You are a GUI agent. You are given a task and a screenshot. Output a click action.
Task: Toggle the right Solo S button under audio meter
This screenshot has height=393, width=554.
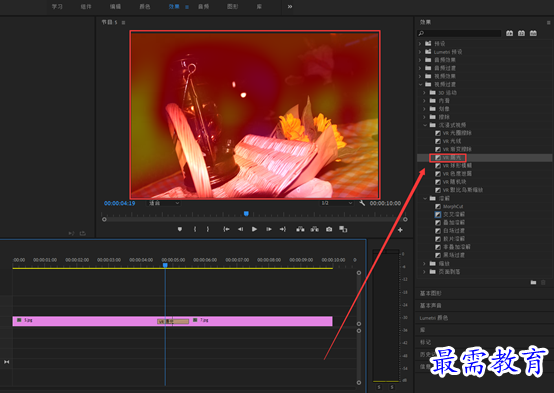[392, 387]
